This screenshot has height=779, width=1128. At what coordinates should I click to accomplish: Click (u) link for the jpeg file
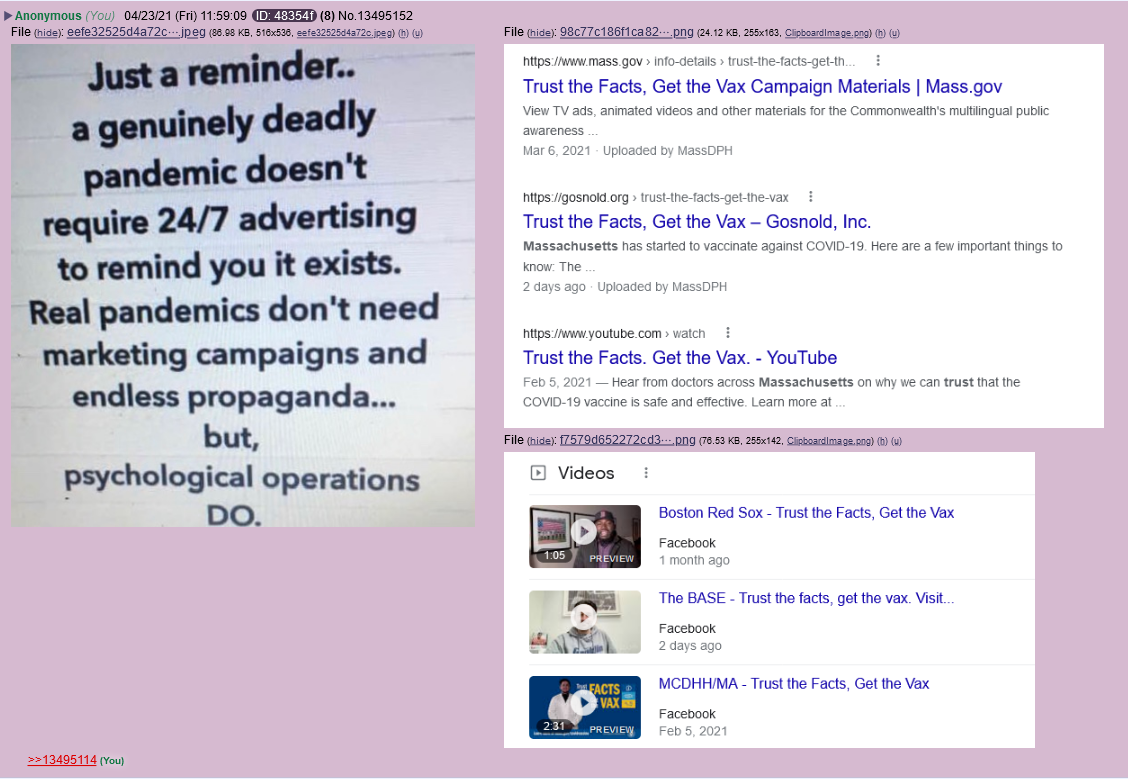(x=417, y=33)
